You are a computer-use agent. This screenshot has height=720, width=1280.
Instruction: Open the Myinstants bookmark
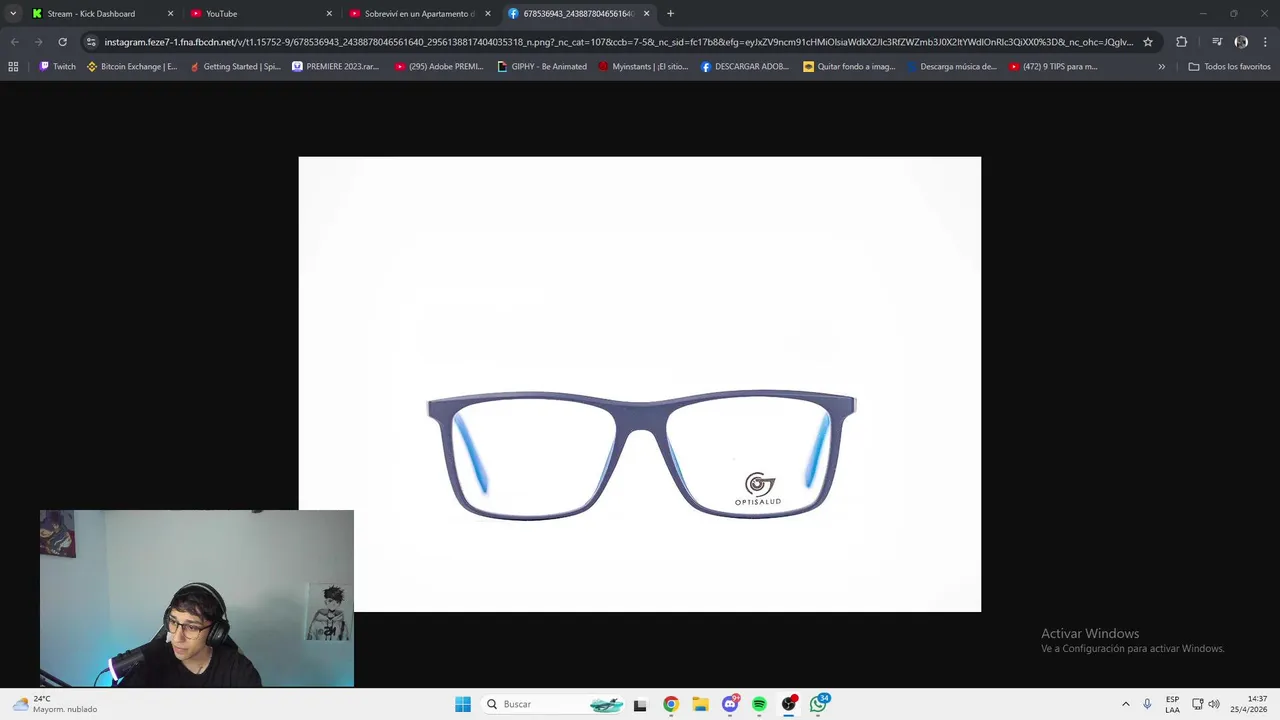tap(643, 67)
